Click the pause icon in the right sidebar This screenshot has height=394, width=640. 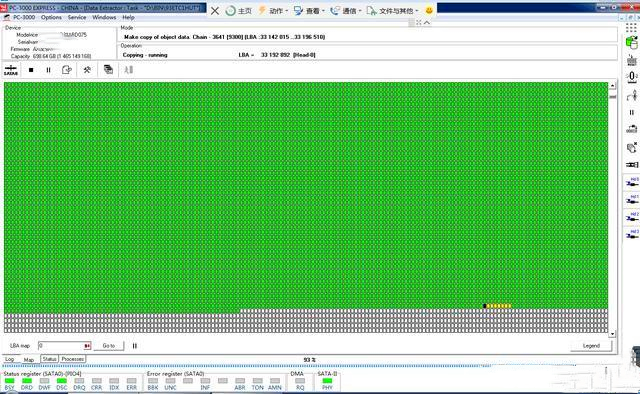(x=632, y=112)
